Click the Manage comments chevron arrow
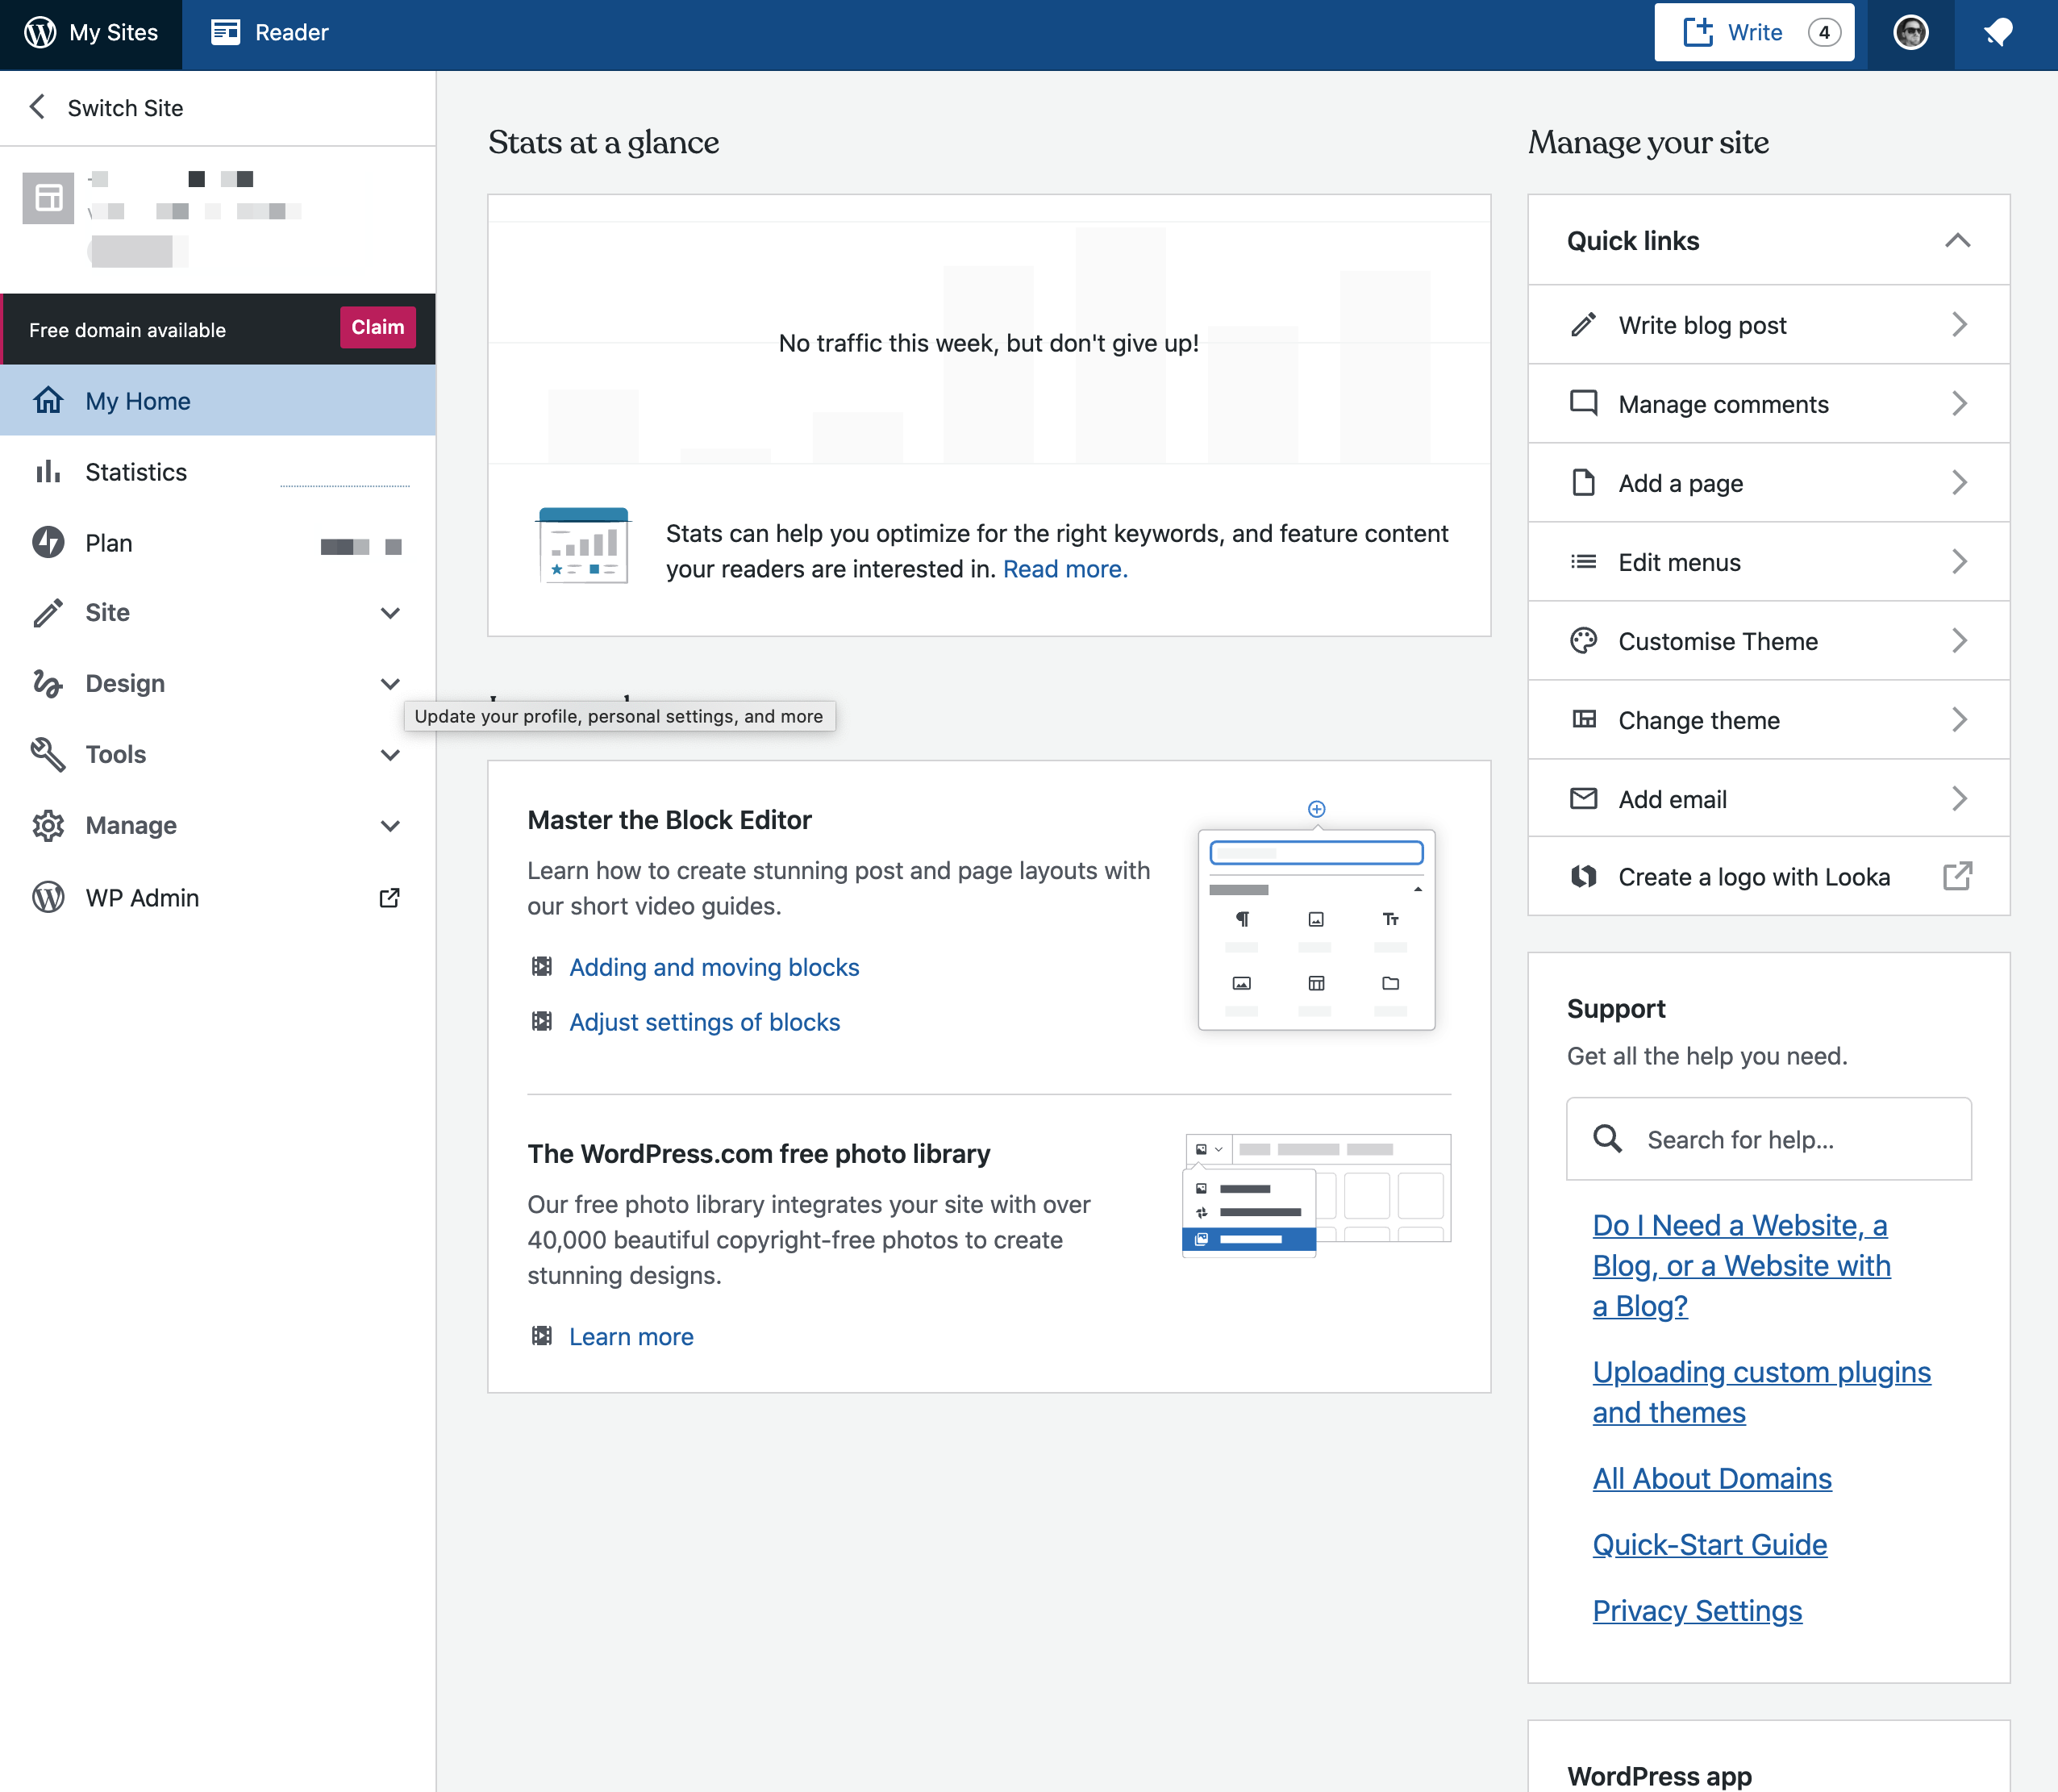 tap(1959, 403)
